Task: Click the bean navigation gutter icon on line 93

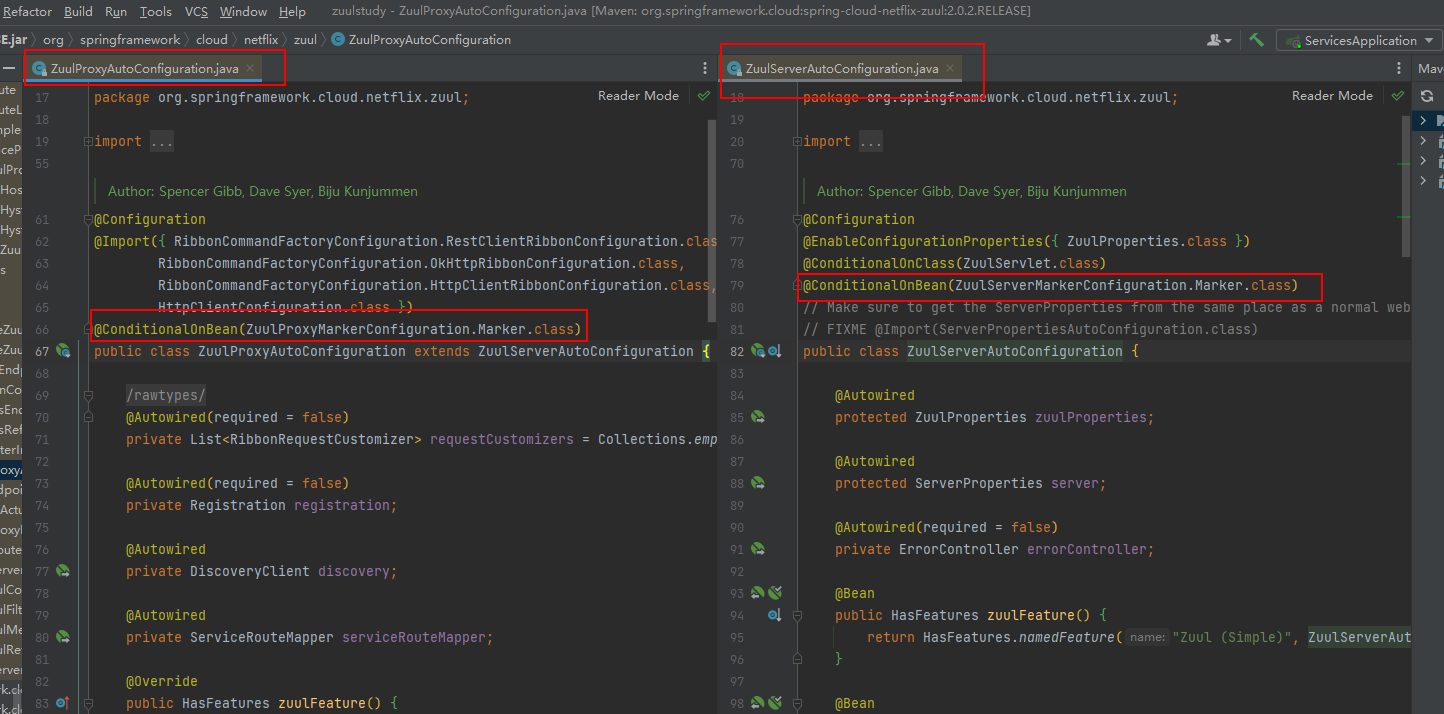Action: 758,593
